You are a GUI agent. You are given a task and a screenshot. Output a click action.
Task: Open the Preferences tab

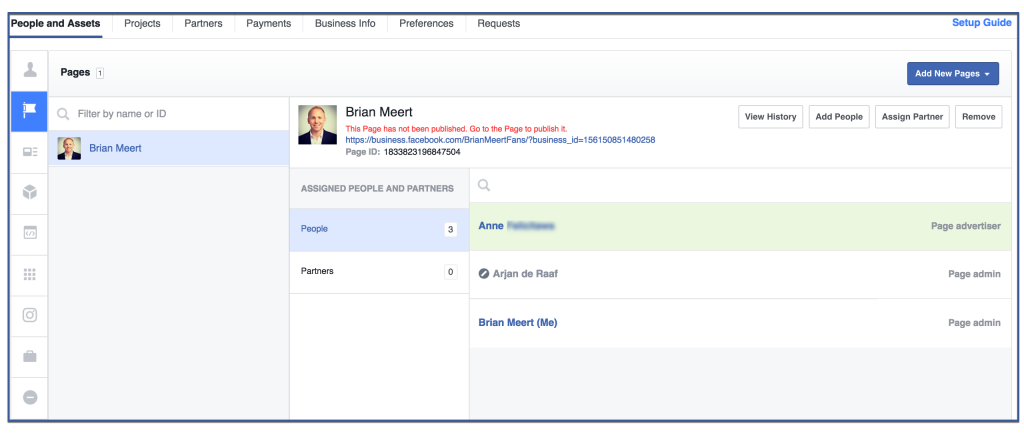[426, 23]
